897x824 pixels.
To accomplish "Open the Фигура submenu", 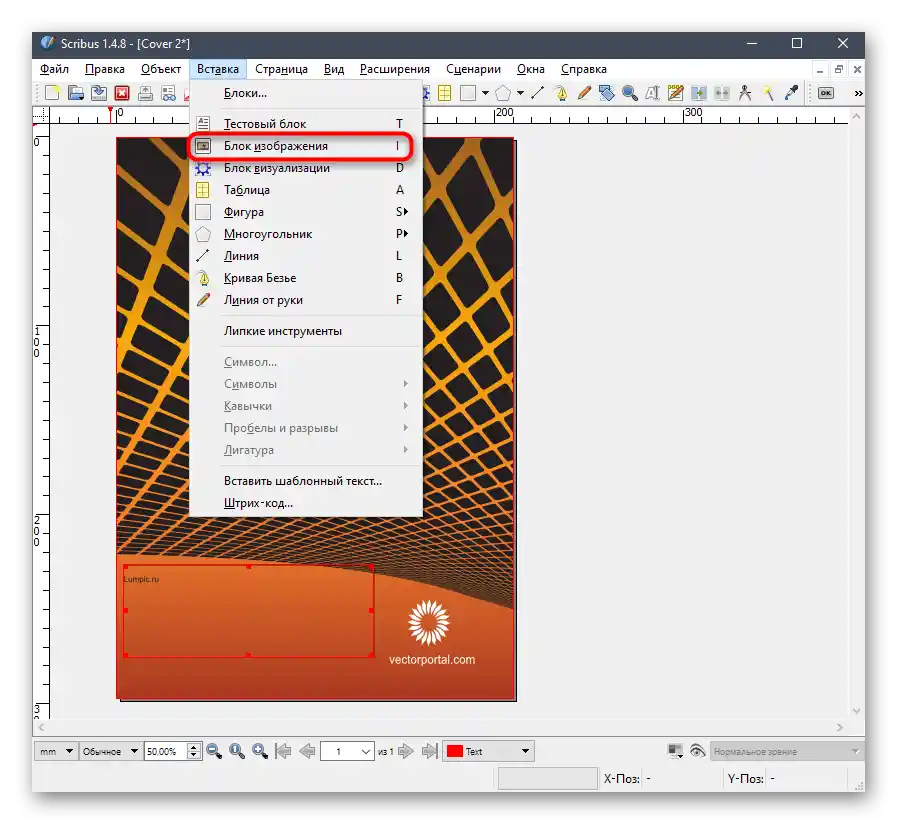I will click(306, 212).
